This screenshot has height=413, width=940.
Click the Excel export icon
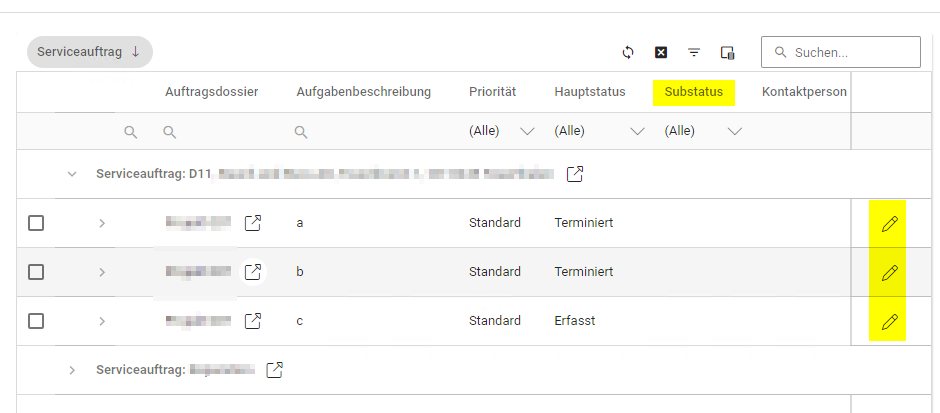(x=661, y=52)
